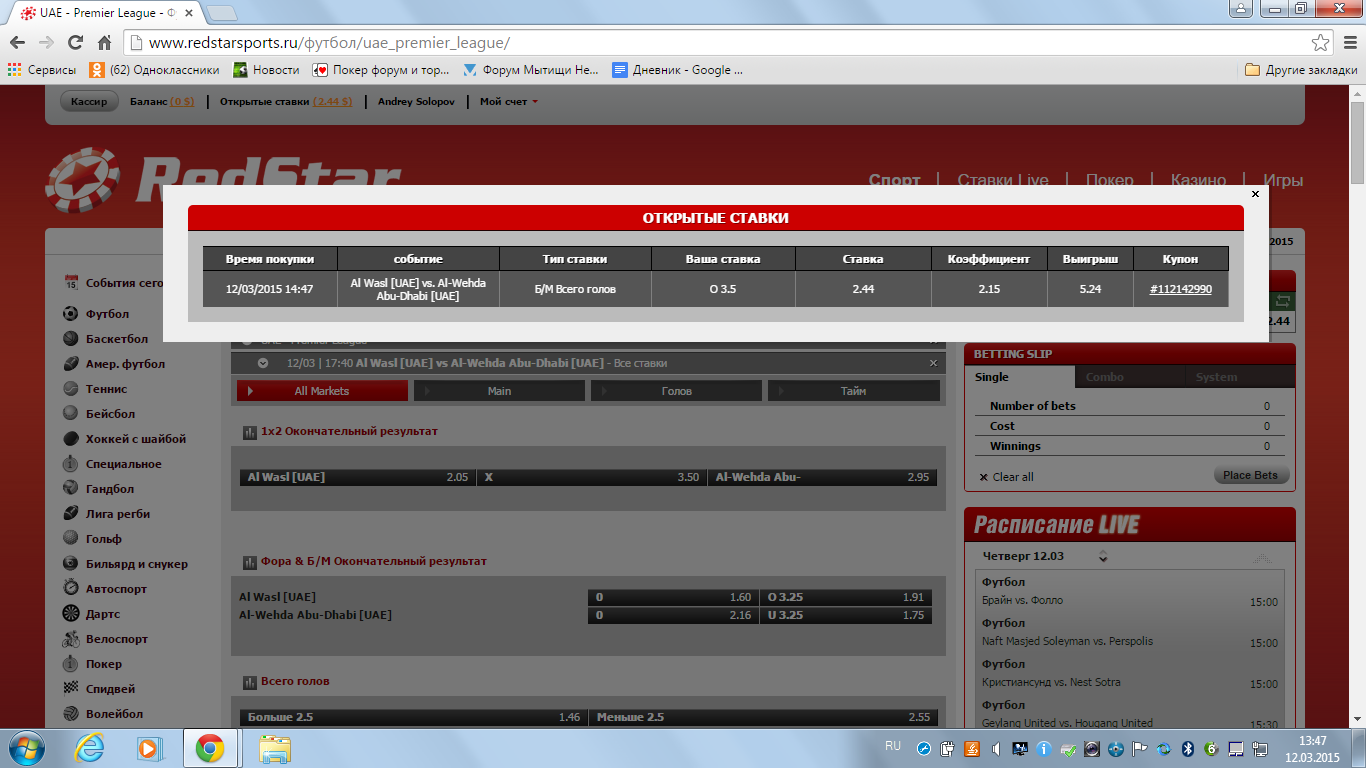Open Chrome from the Windows taskbar
The width and height of the screenshot is (1366, 768).
(x=209, y=748)
